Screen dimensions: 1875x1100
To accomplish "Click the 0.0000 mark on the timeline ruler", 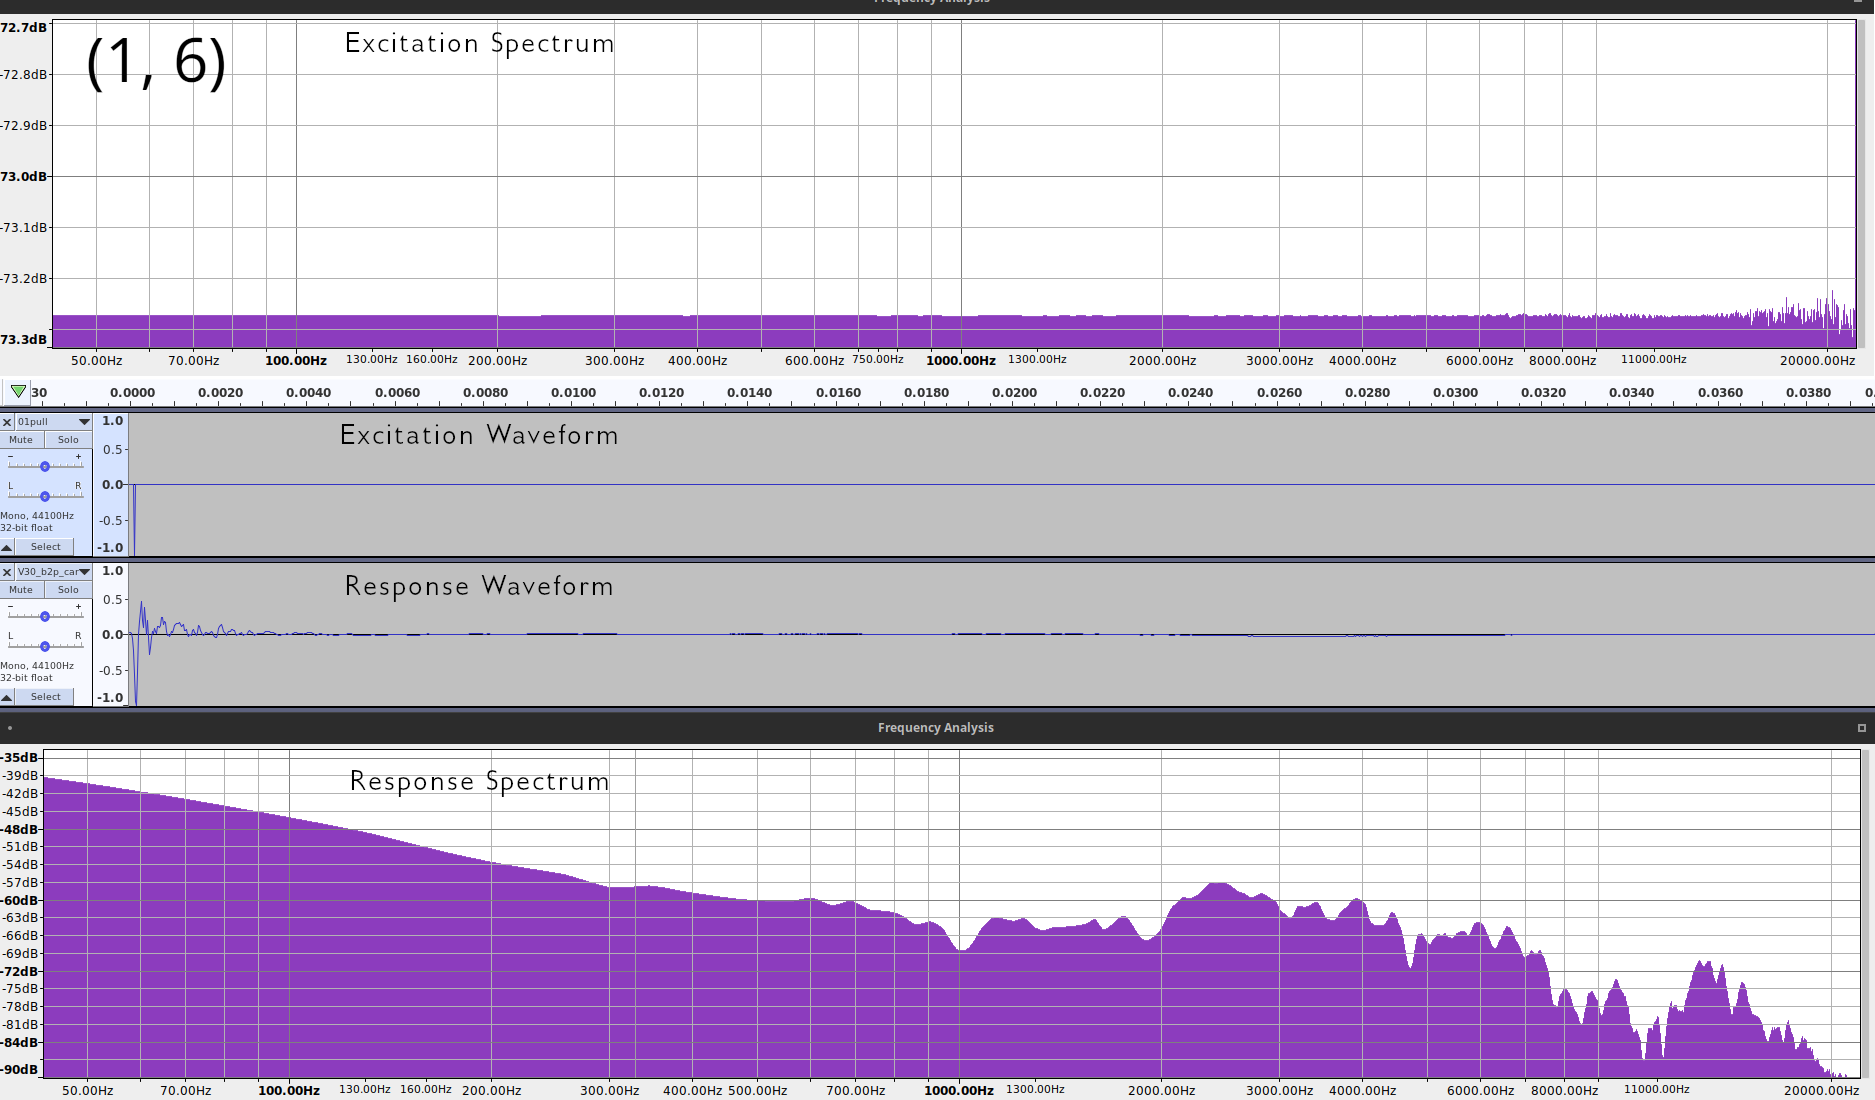I will click(x=132, y=393).
